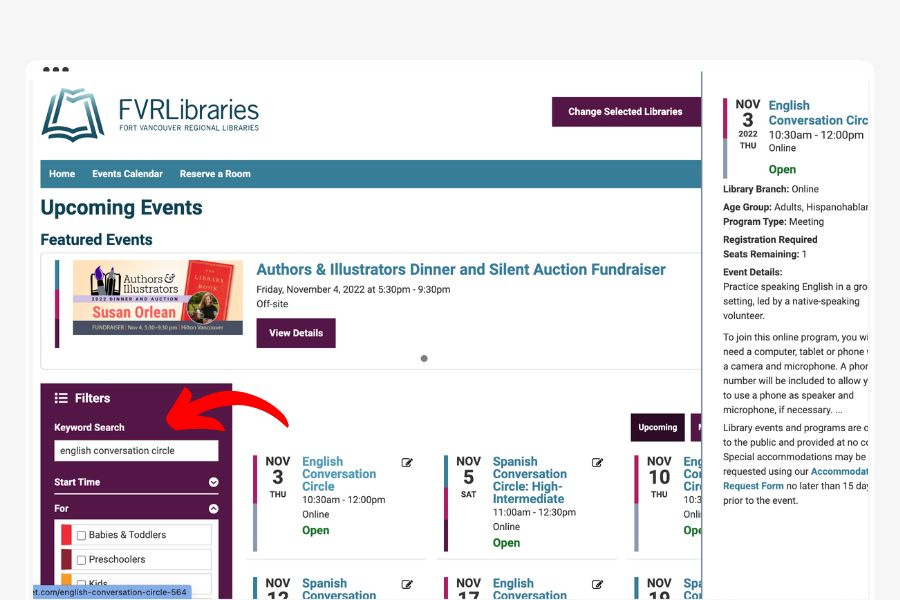
Task: Click edit icon on Nov 12 Spanish Conversation card
Action: click(407, 584)
